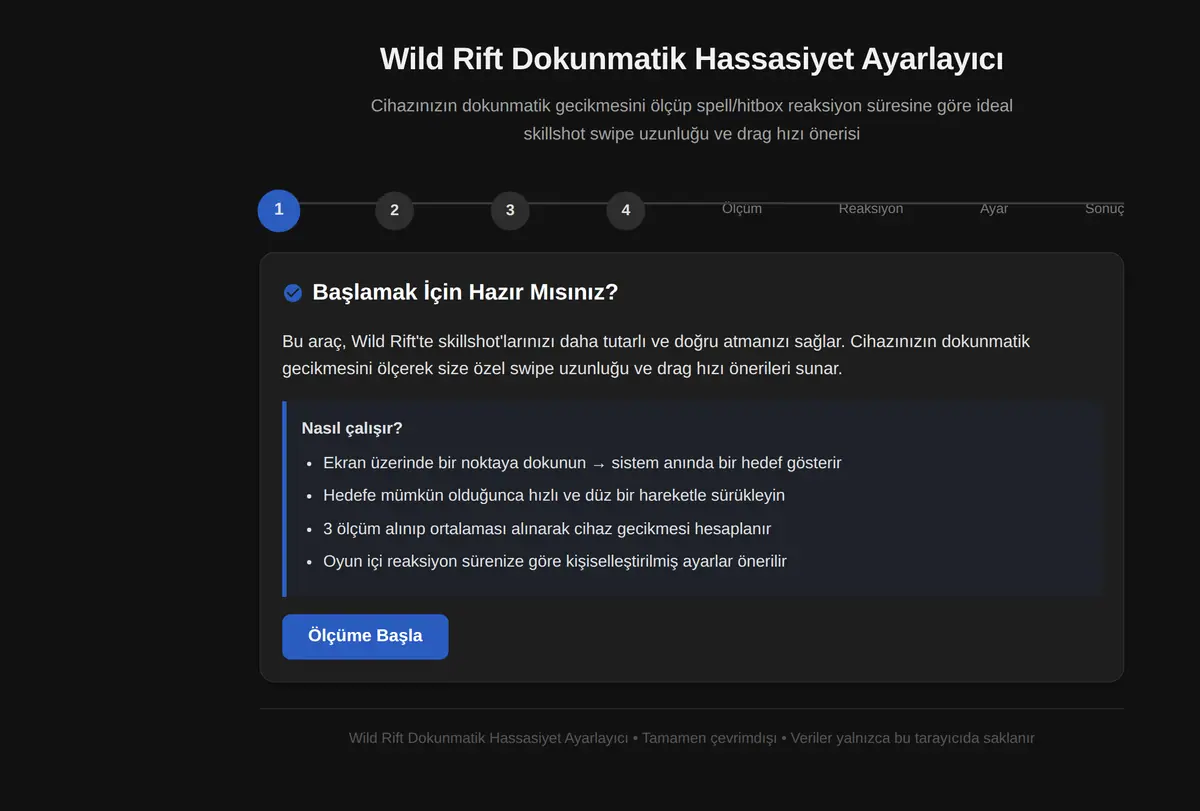Viewport: 1200px width, 811px height.
Task: Click bullet '3 ölçüm alınıp ortalaması alınarak'
Action: (547, 528)
